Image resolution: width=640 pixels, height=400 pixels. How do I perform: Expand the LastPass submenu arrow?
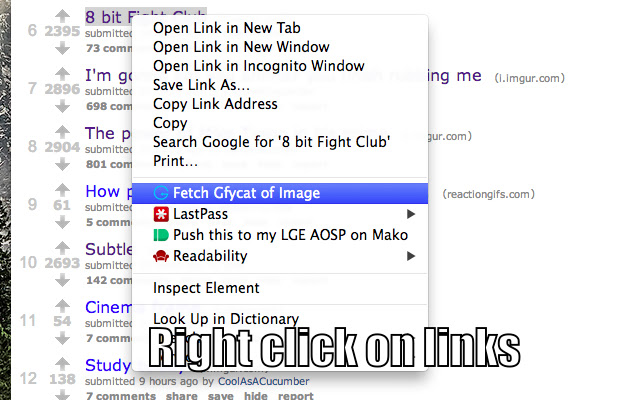click(411, 214)
